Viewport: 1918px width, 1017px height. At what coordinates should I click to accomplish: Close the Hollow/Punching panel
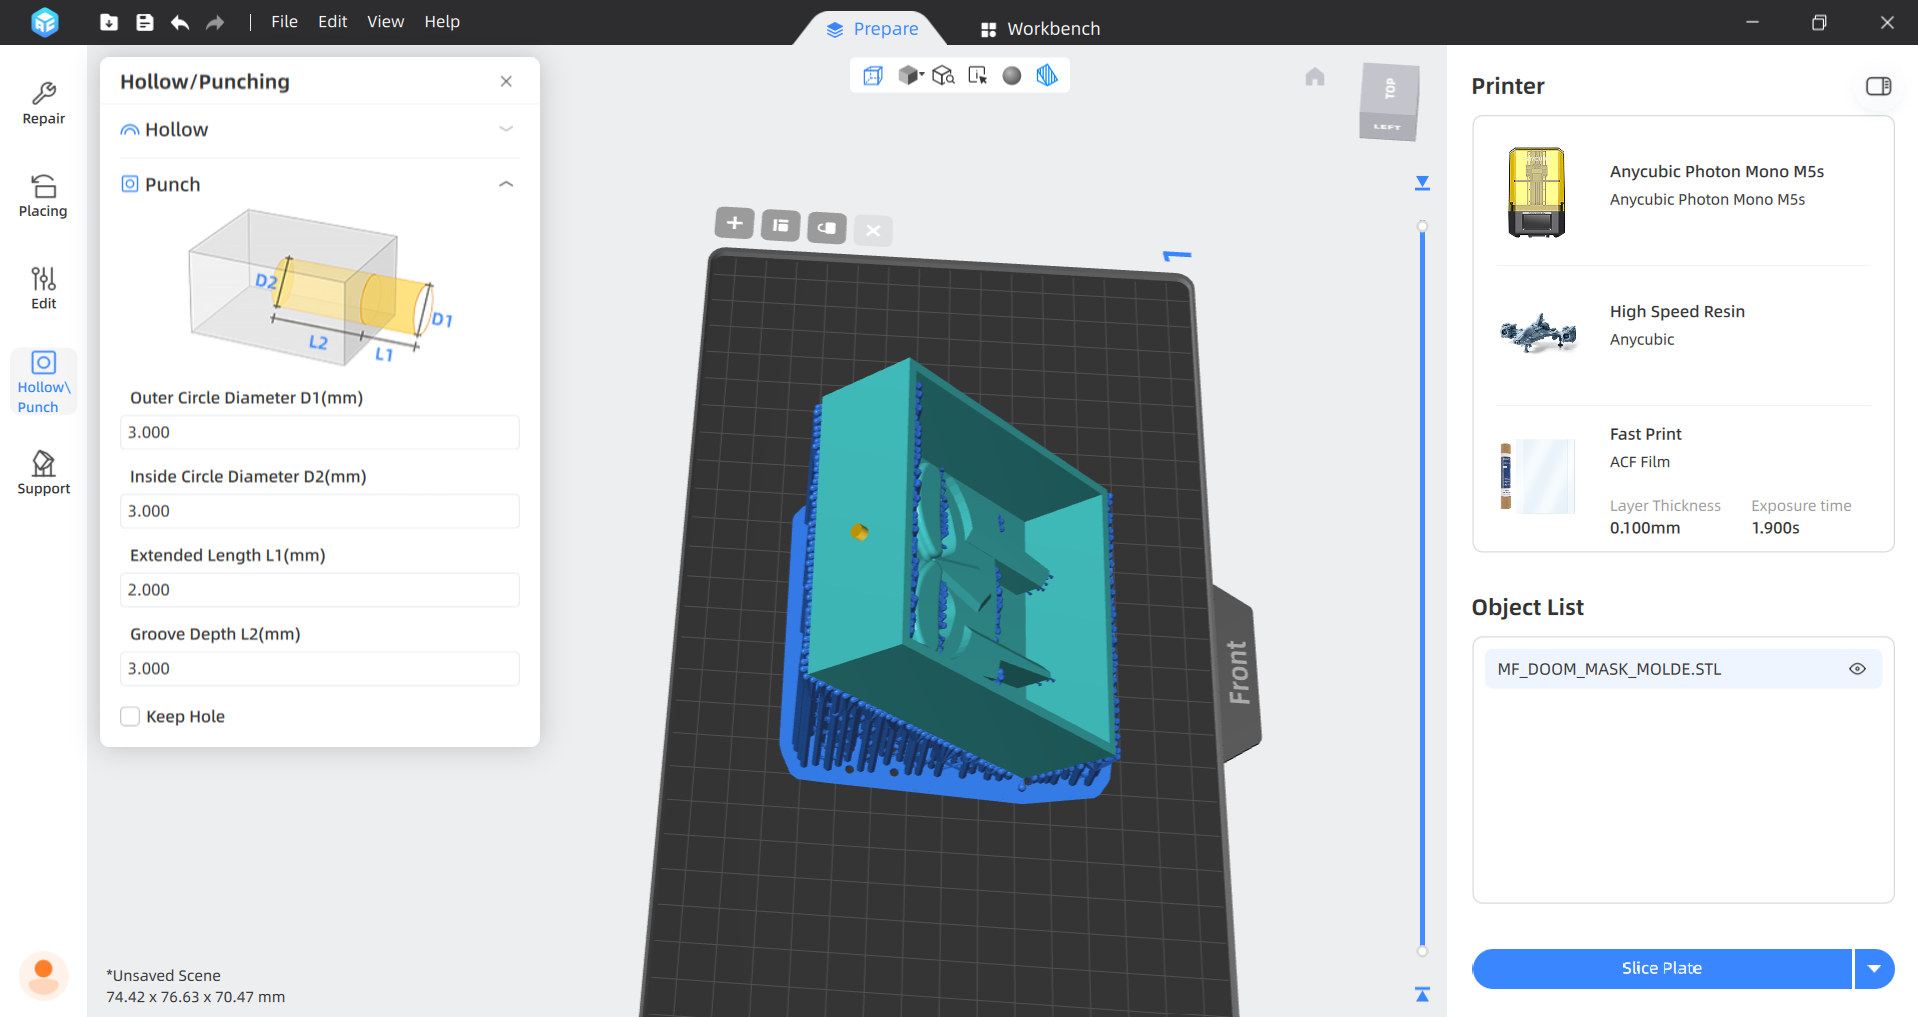(506, 81)
